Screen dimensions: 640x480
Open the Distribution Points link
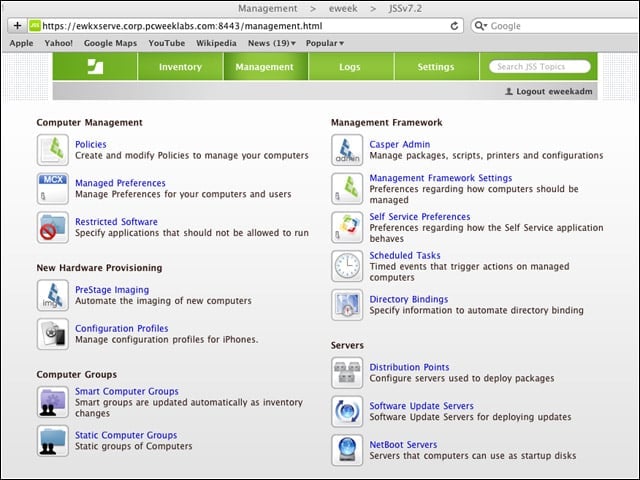pos(409,367)
